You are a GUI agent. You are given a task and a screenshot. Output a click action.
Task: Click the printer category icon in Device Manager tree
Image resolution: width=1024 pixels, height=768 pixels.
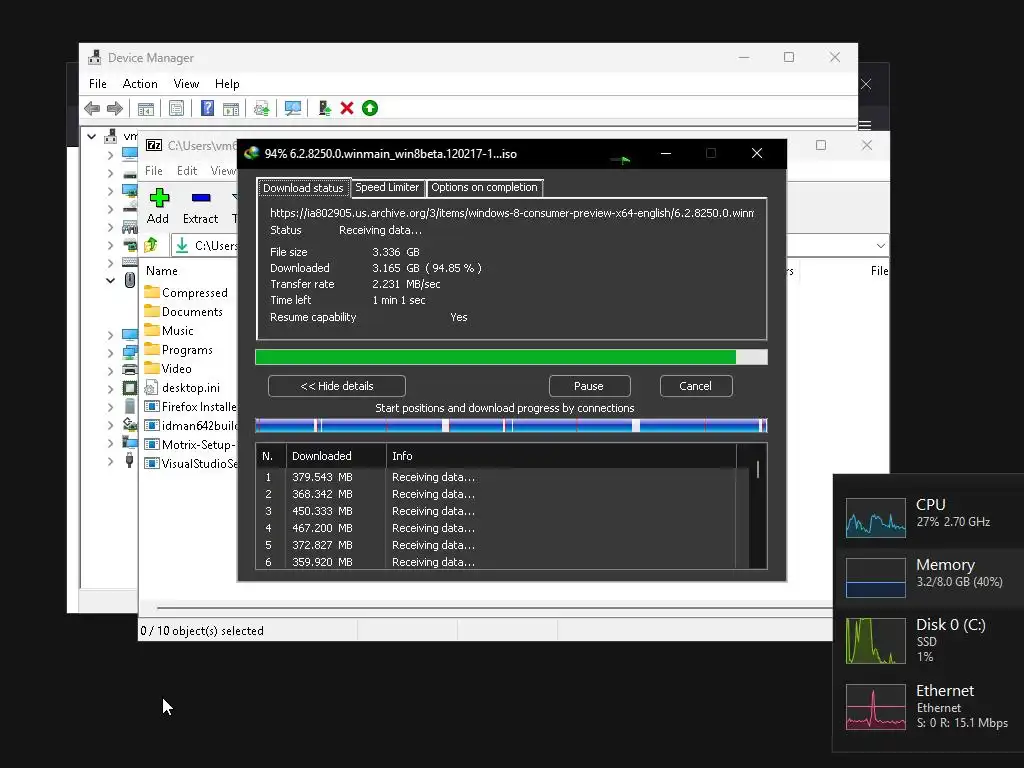(129, 370)
